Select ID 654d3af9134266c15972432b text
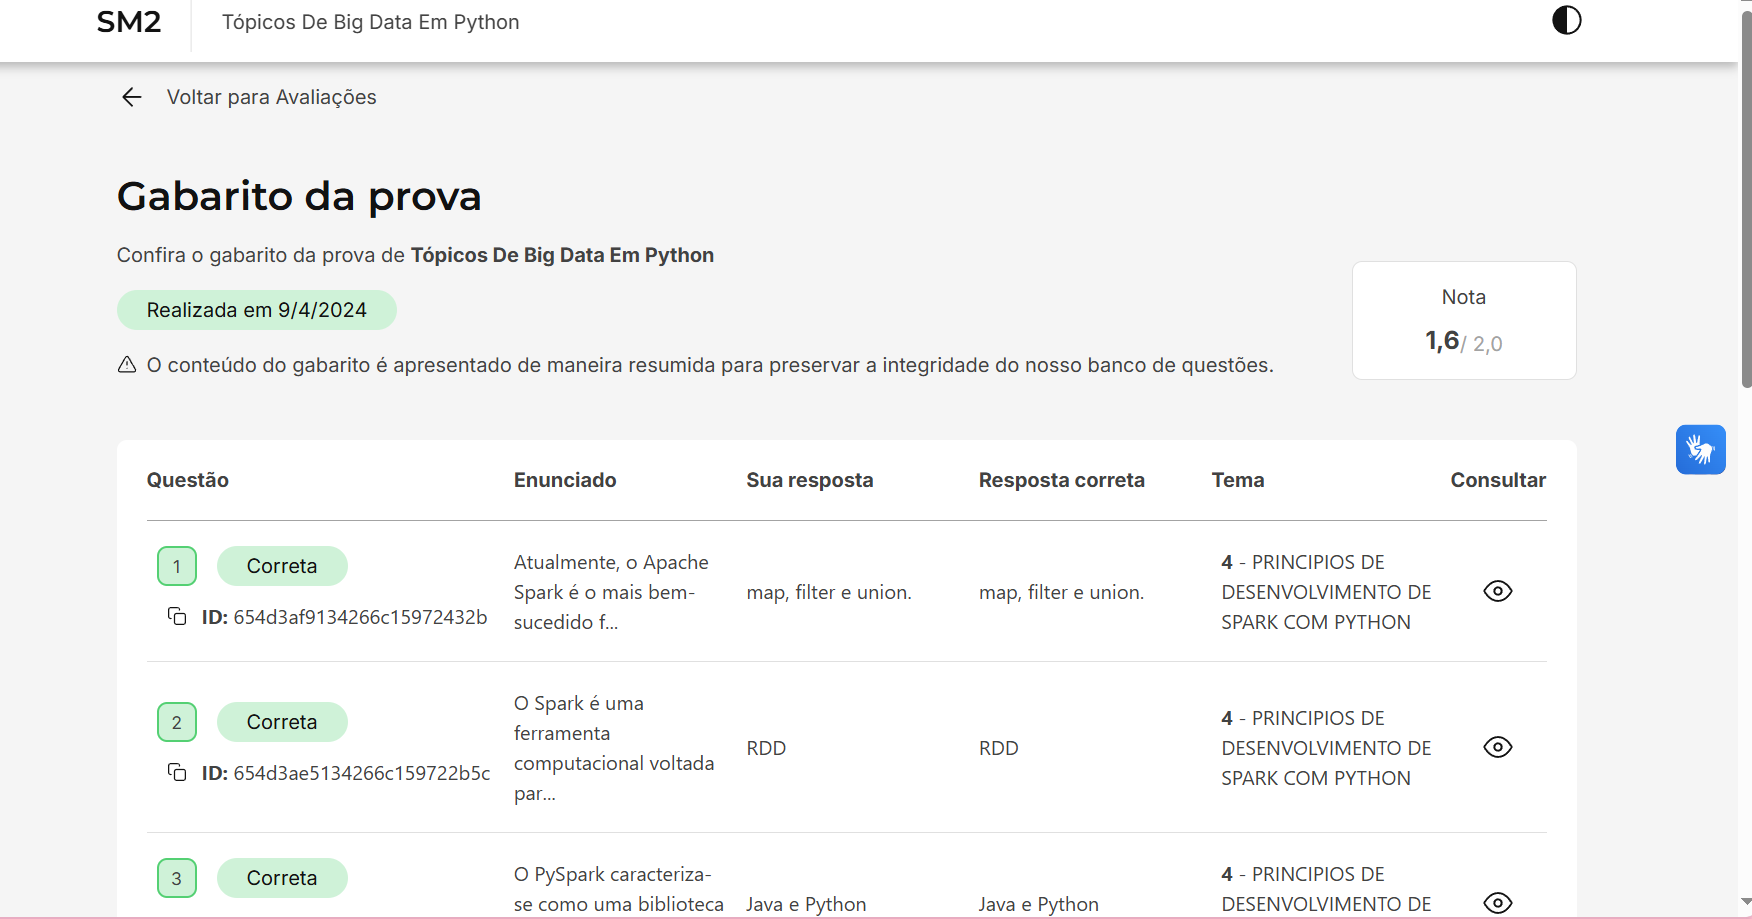 (x=344, y=617)
